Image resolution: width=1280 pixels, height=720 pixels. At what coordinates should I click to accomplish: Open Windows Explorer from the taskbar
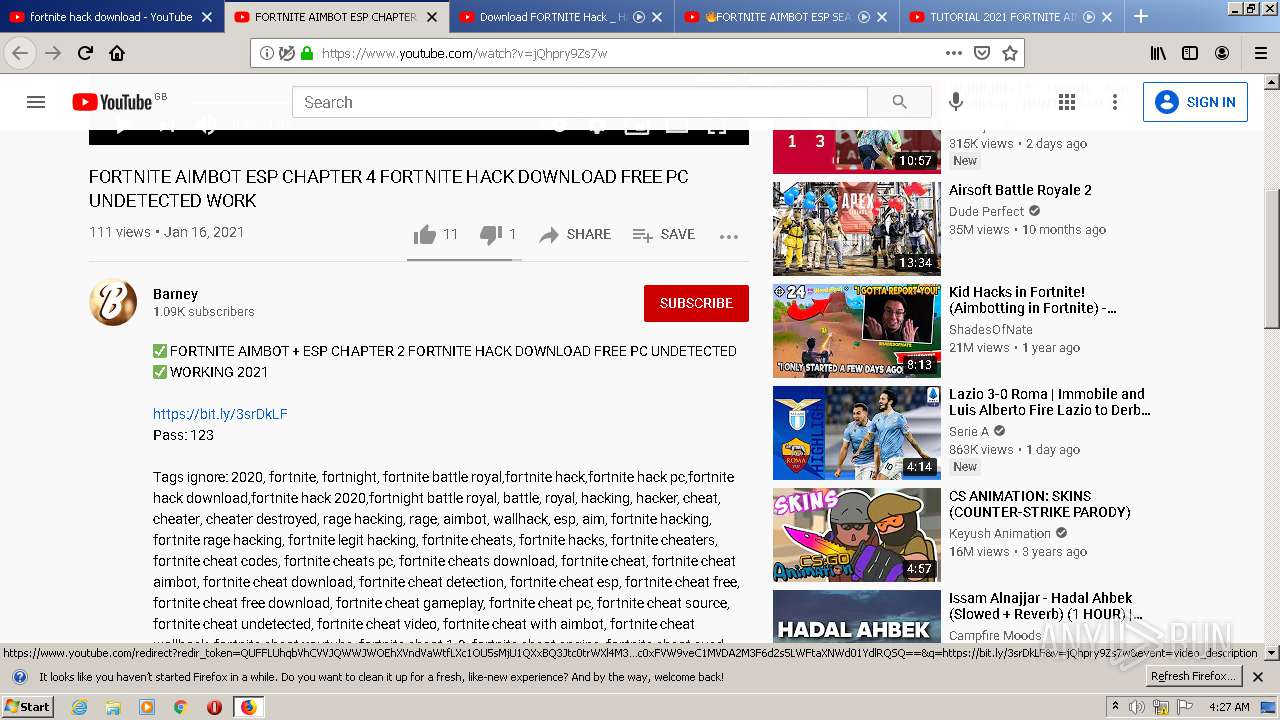113,707
